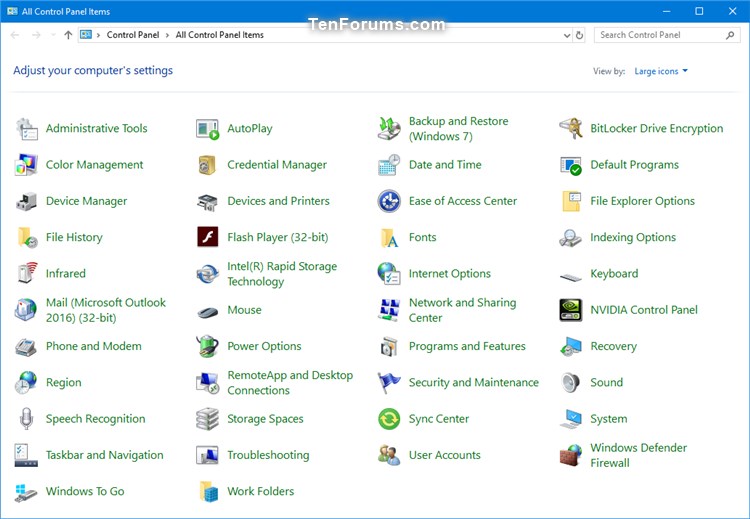The image size is (750, 519).
Task: Open the Sound speaker icon
Action: tap(571, 383)
